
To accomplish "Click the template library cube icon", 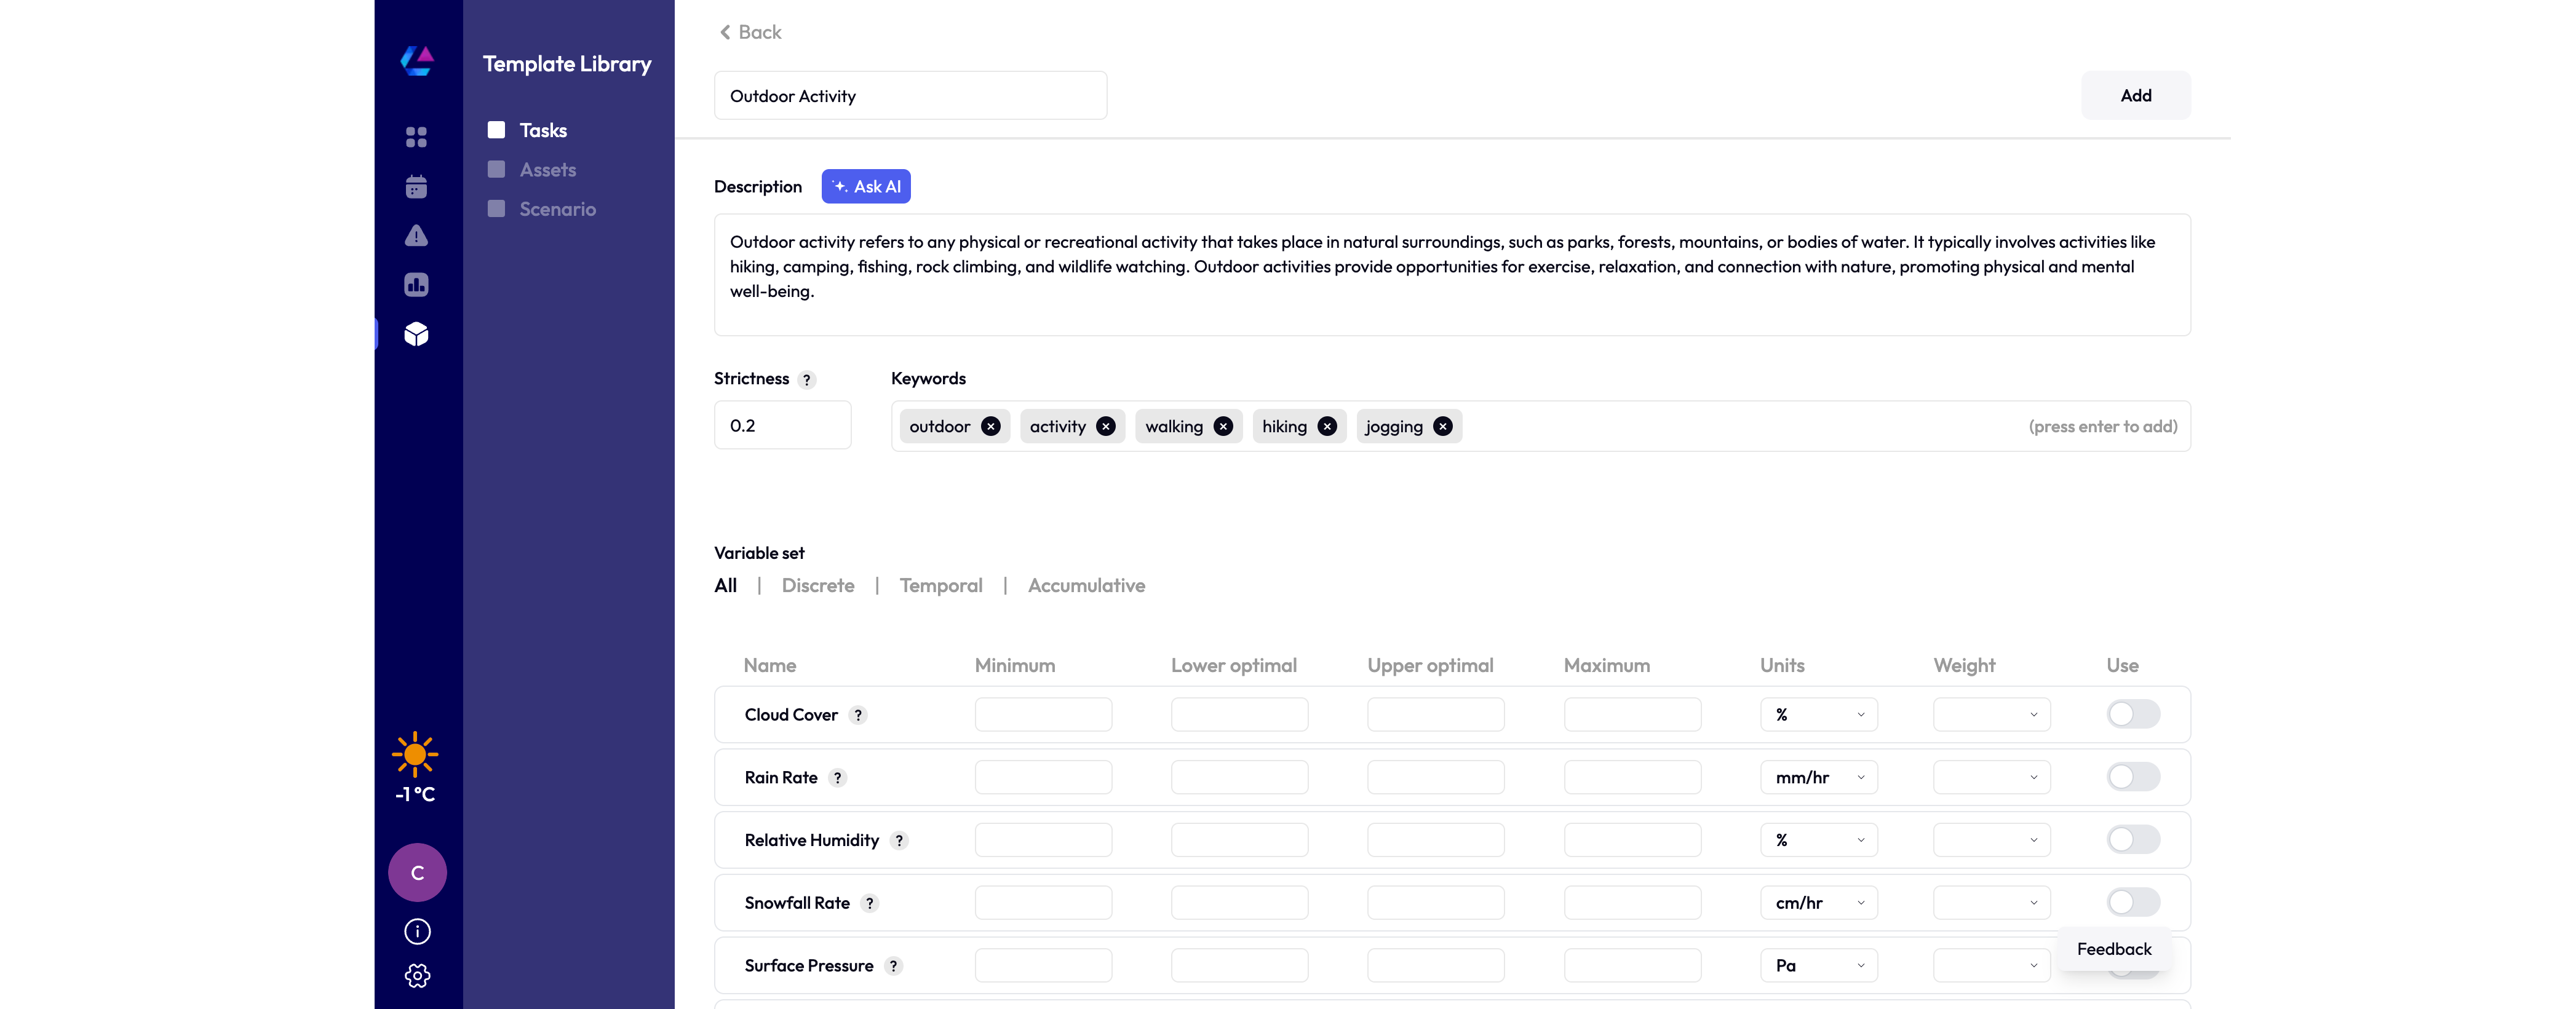I will click(416, 334).
